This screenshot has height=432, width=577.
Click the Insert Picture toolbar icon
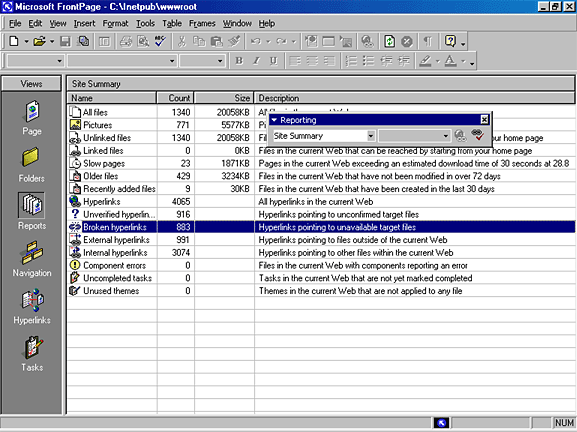346,41
